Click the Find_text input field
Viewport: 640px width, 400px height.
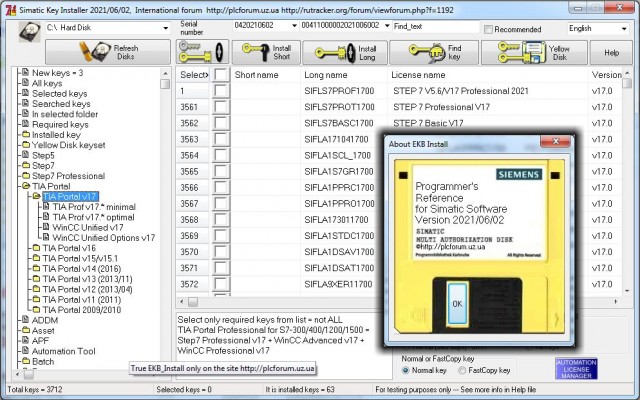pos(436,27)
